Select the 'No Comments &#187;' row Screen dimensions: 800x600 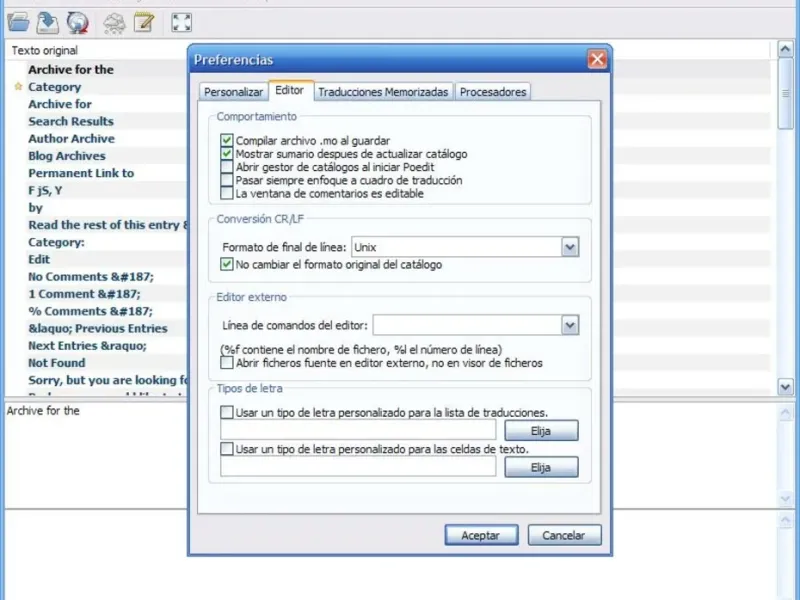coord(91,277)
